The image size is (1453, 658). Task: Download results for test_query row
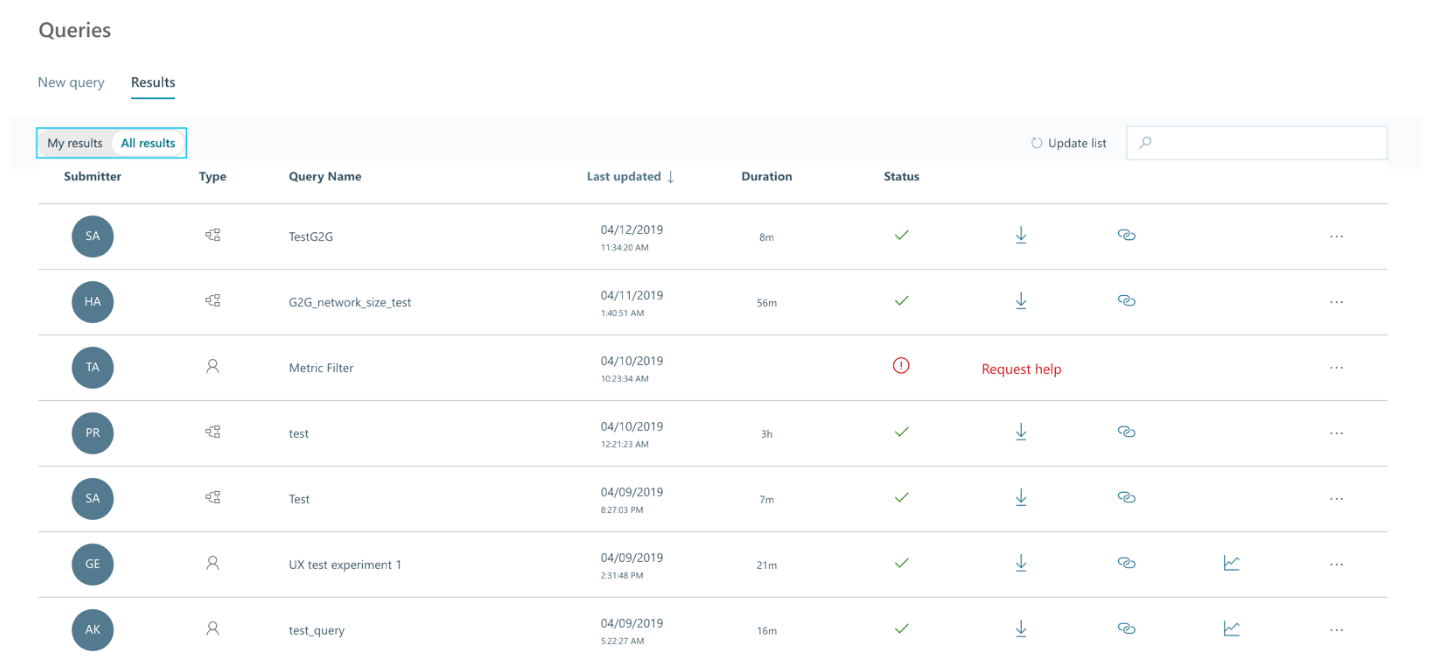[x=1020, y=629]
